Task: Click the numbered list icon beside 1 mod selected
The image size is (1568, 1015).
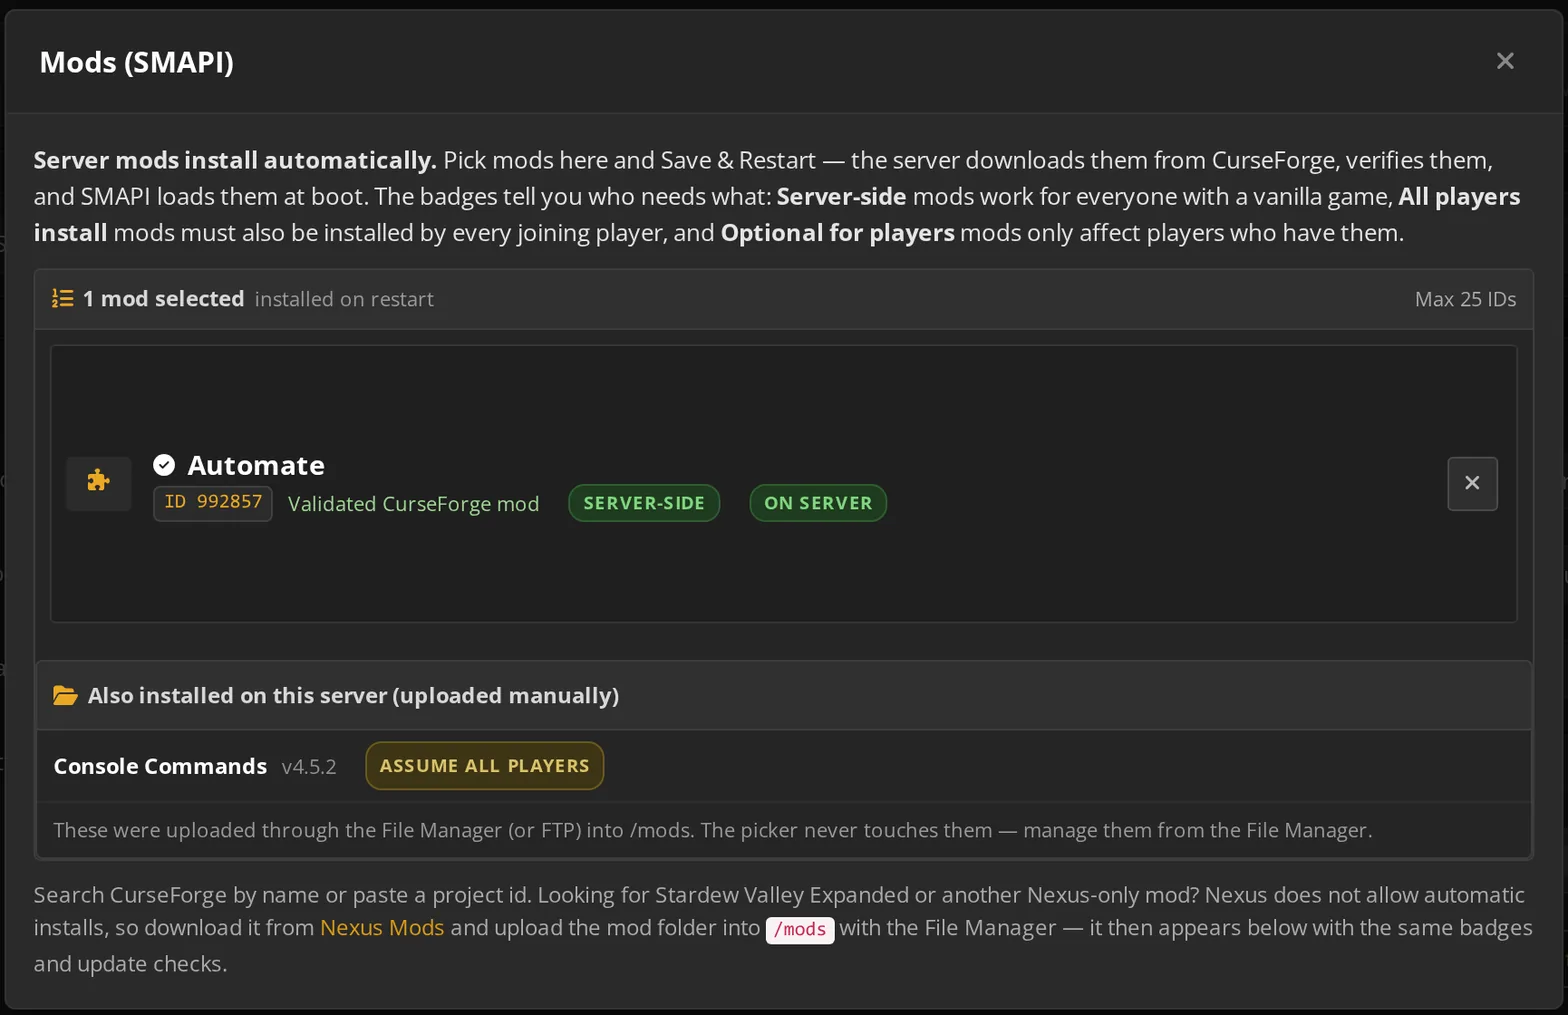Action: (x=62, y=299)
